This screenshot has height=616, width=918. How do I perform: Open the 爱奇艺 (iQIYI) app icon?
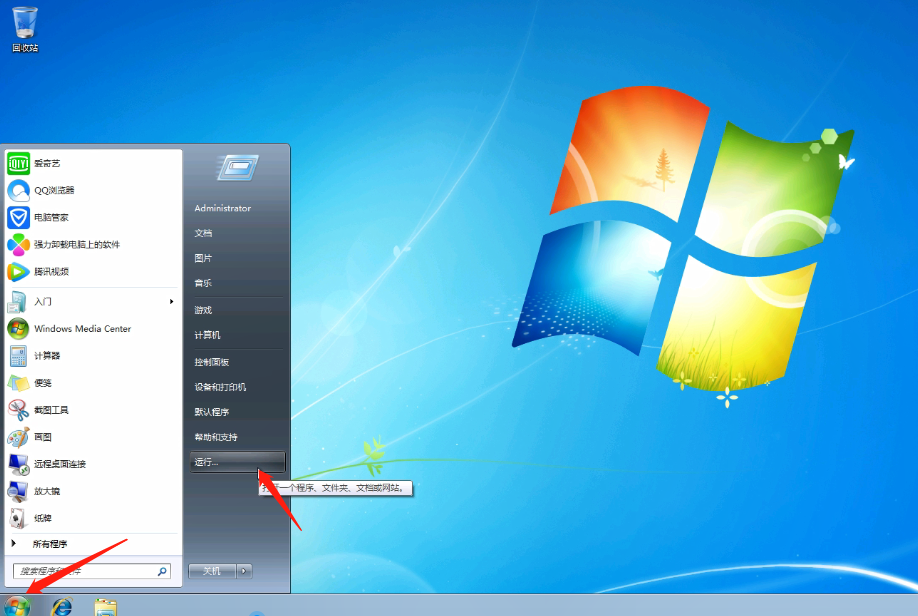(x=18, y=163)
